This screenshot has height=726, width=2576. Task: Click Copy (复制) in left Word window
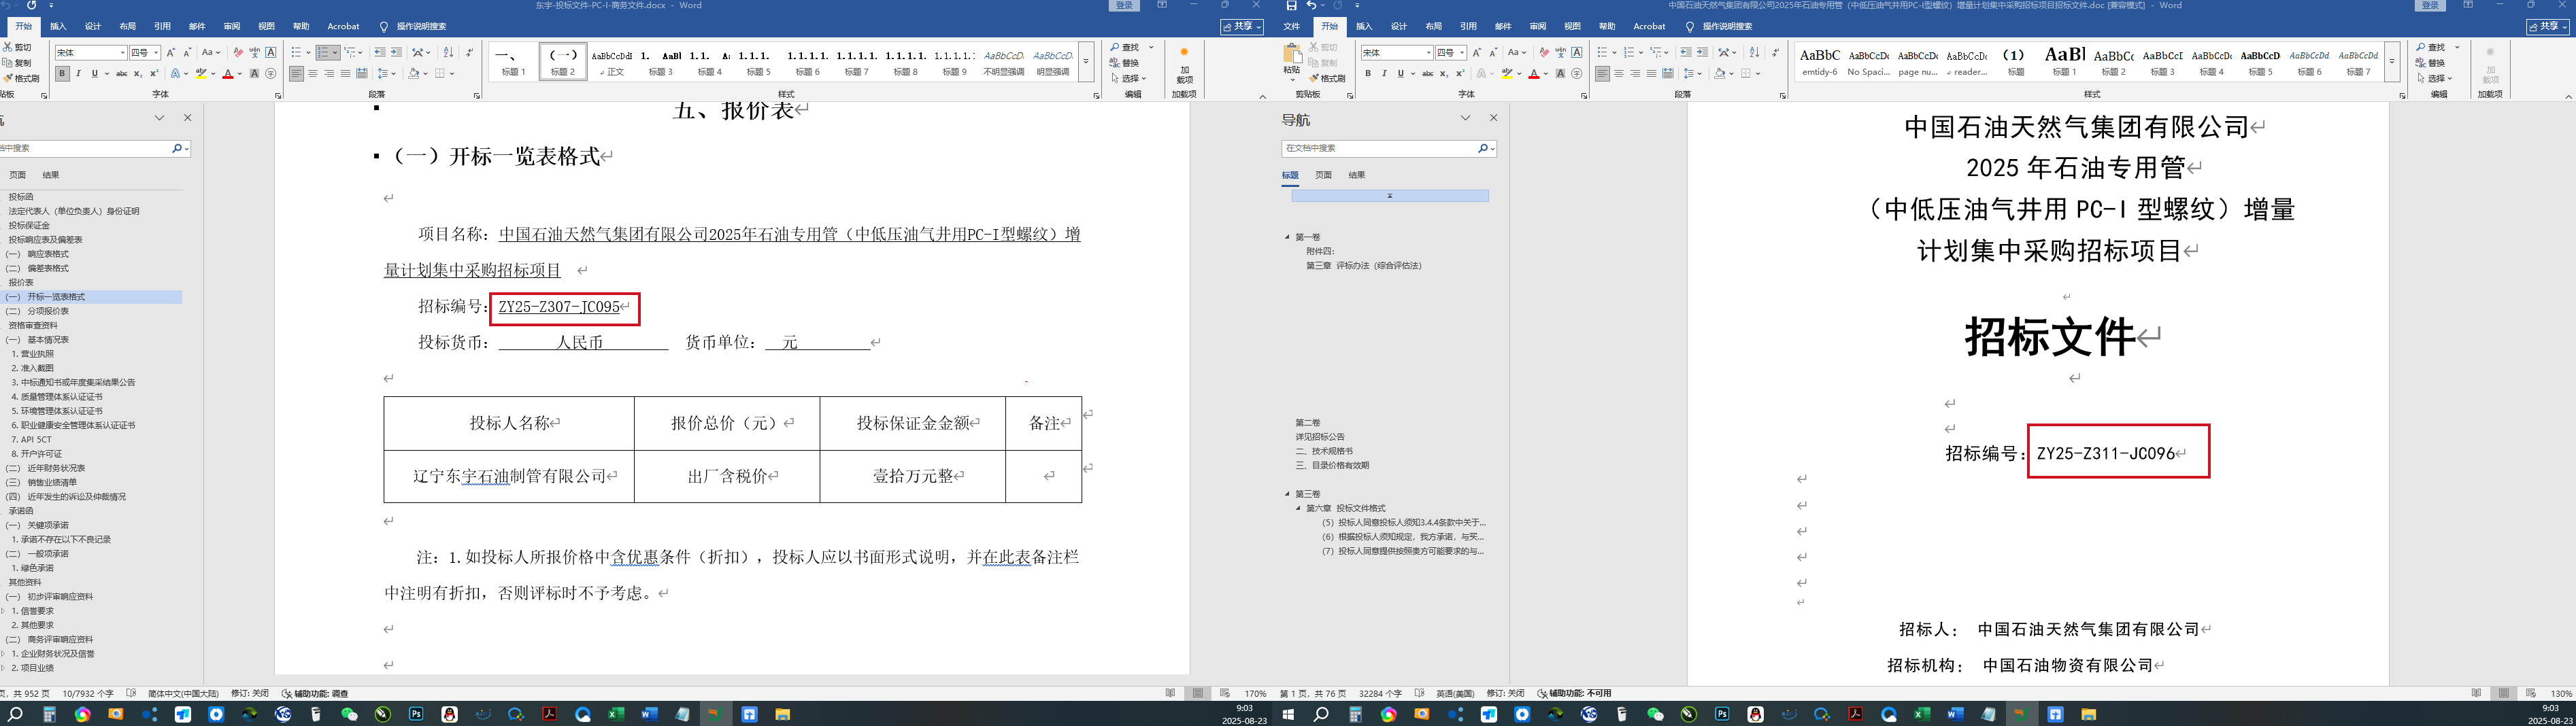coord(18,62)
